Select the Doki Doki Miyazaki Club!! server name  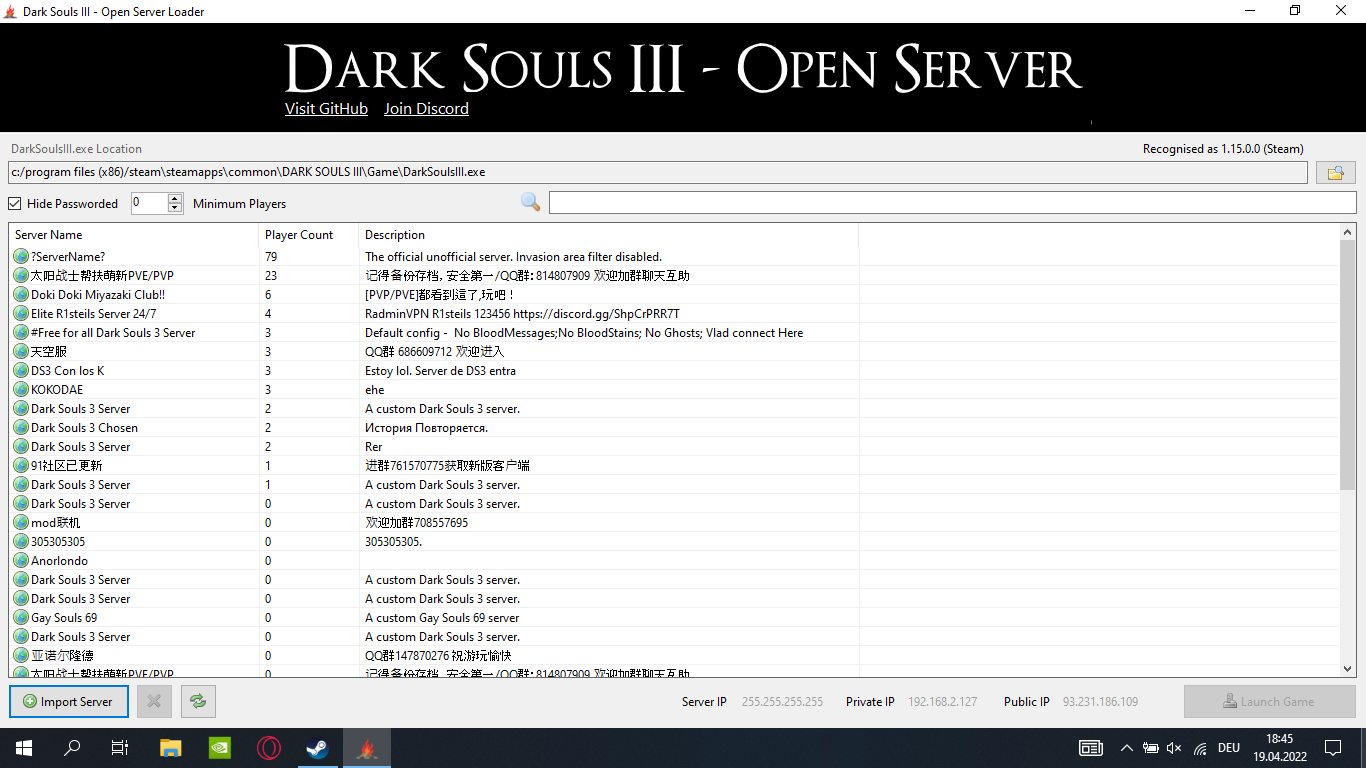tap(98, 295)
